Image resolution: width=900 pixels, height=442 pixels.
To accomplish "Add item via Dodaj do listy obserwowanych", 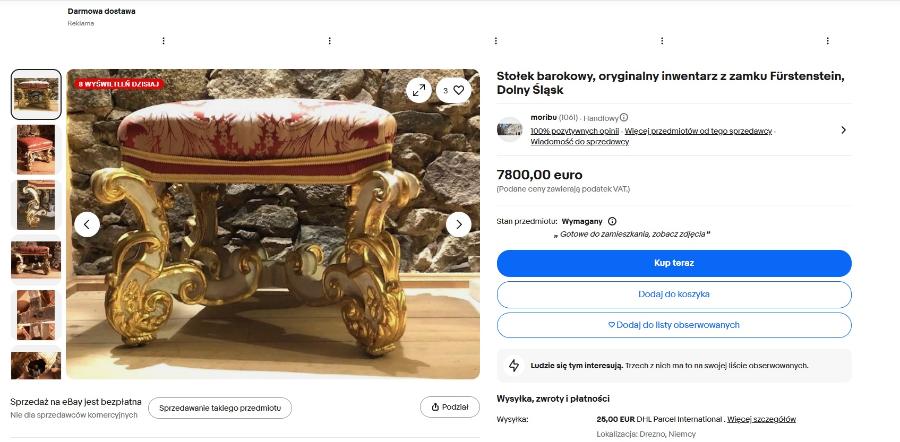I will (674, 325).
